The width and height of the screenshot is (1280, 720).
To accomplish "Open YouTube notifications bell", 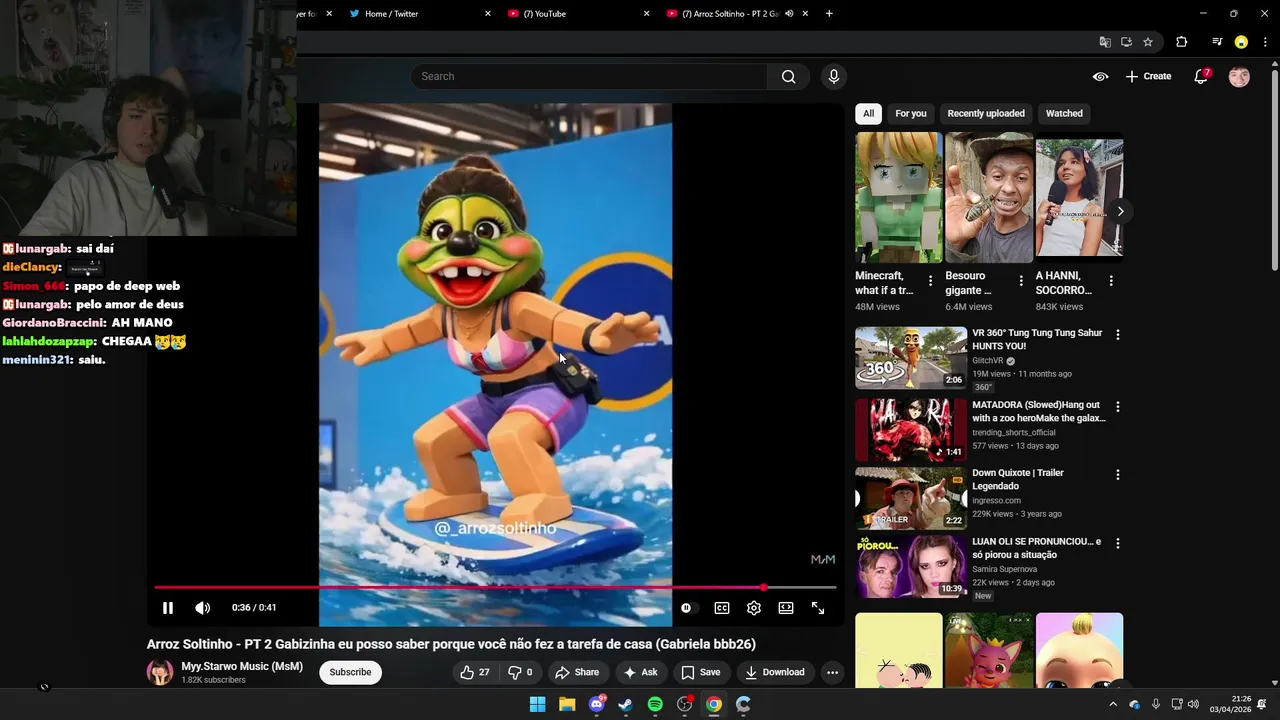I will tap(1201, 76).
